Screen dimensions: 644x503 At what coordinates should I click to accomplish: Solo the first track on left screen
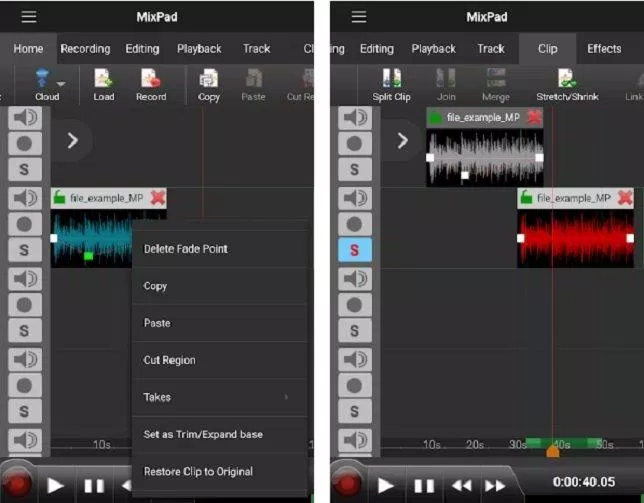[x=25, y=169]
